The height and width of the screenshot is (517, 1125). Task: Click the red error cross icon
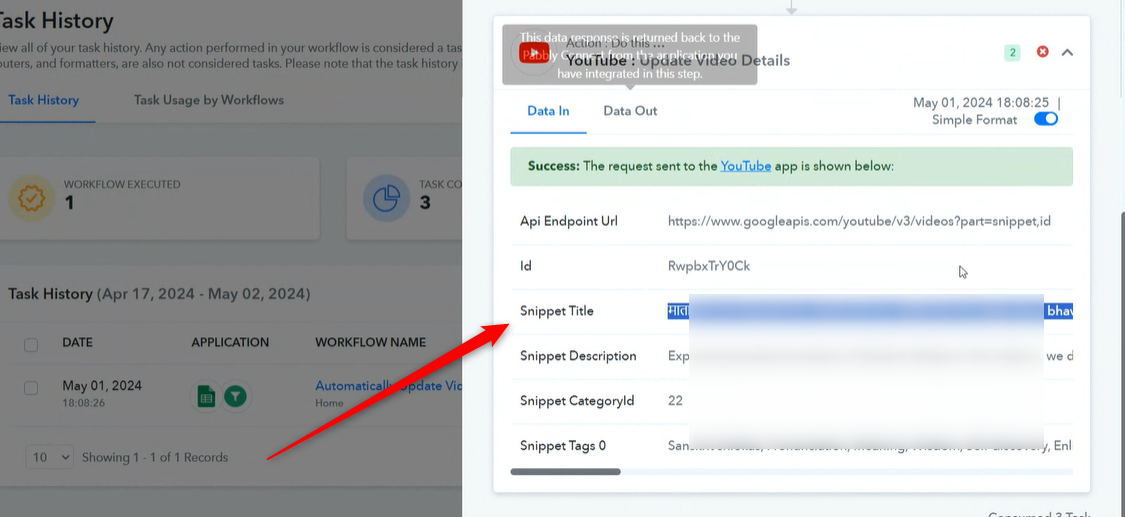click(1042, 52)
